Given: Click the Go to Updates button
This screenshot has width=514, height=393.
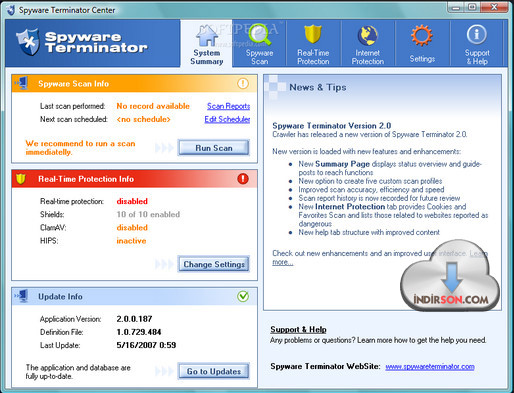Looking at the screenshot, I should (x=214, y=371).
